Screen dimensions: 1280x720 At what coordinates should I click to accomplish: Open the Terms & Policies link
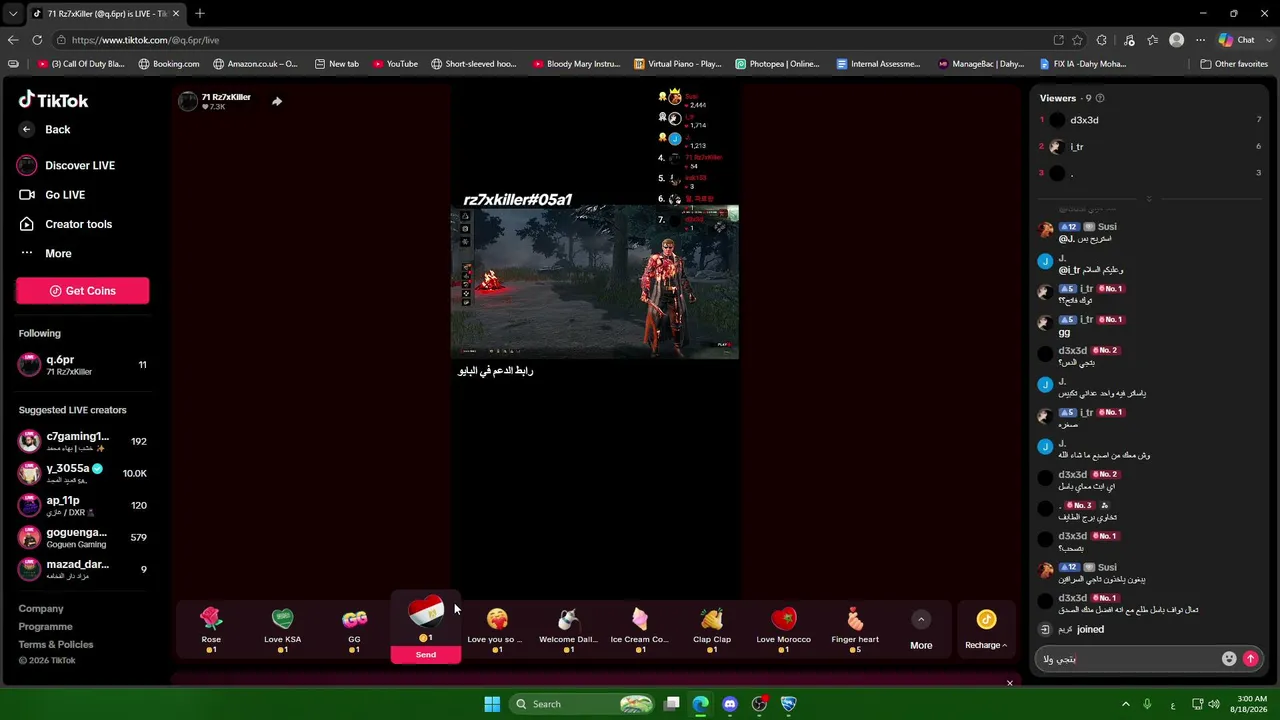(56, 644)
